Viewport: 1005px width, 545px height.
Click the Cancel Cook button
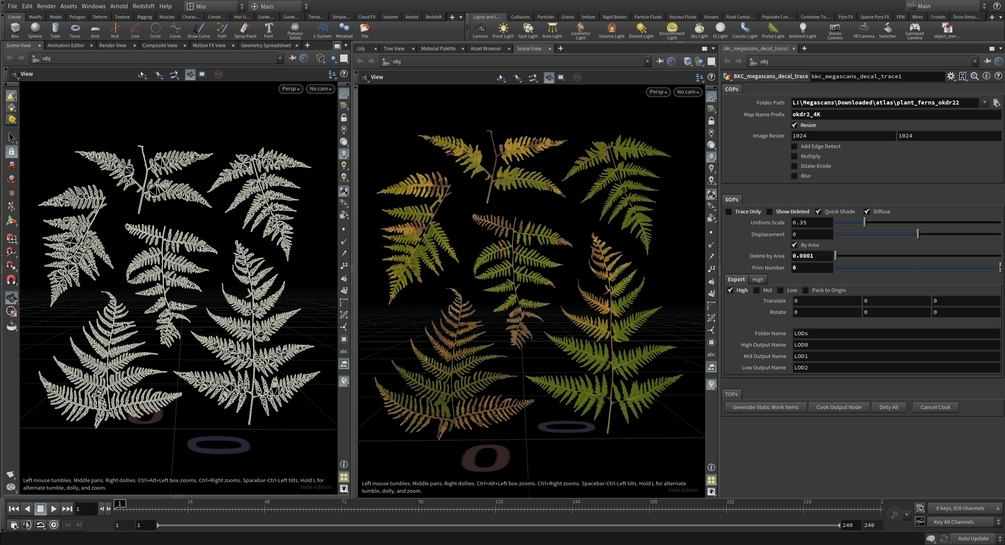pyautogui.click(x=935, y=407)
